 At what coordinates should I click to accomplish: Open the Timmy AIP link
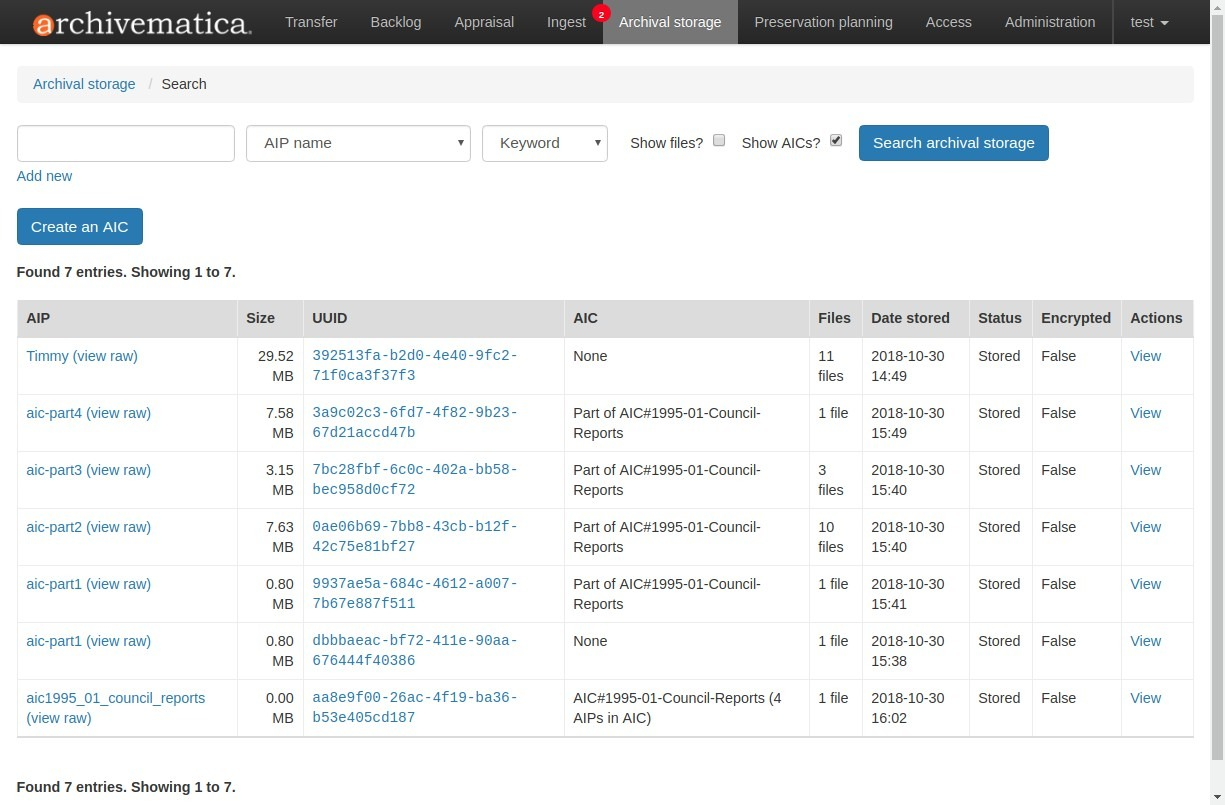pyautogui.click(x=48, y=356)
